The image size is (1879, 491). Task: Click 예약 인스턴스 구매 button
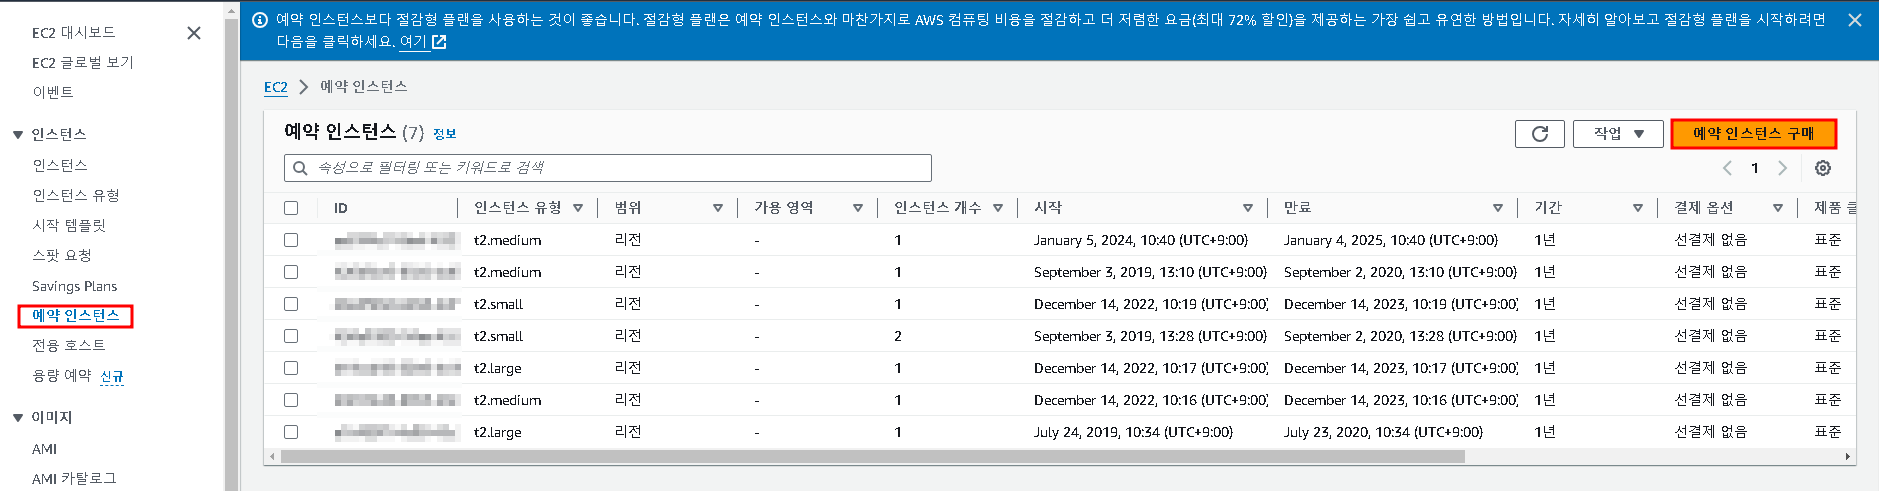pyautogui.click(x=1754, y=134)
